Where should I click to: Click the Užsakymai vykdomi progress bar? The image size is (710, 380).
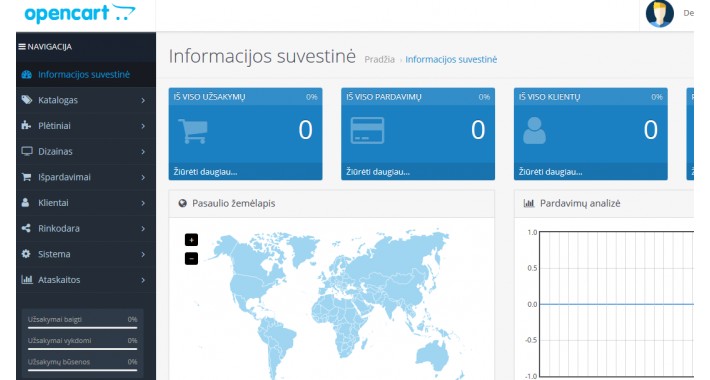(x=82, y=349)
